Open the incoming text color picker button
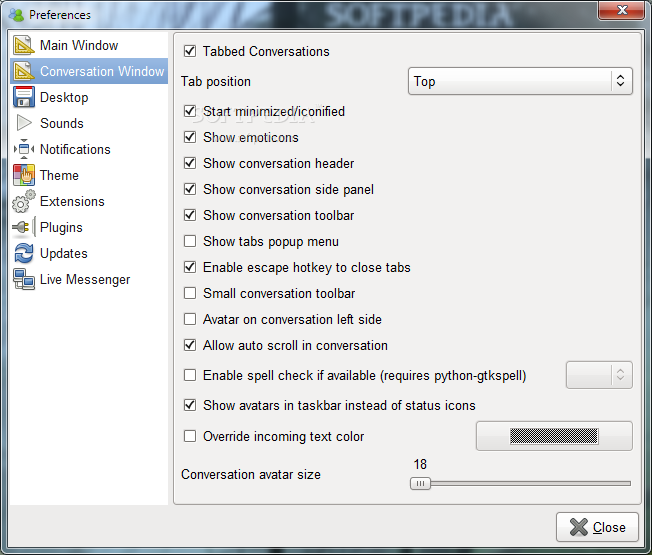This screenshot has width=652, height=555. (x=554, y=436)
